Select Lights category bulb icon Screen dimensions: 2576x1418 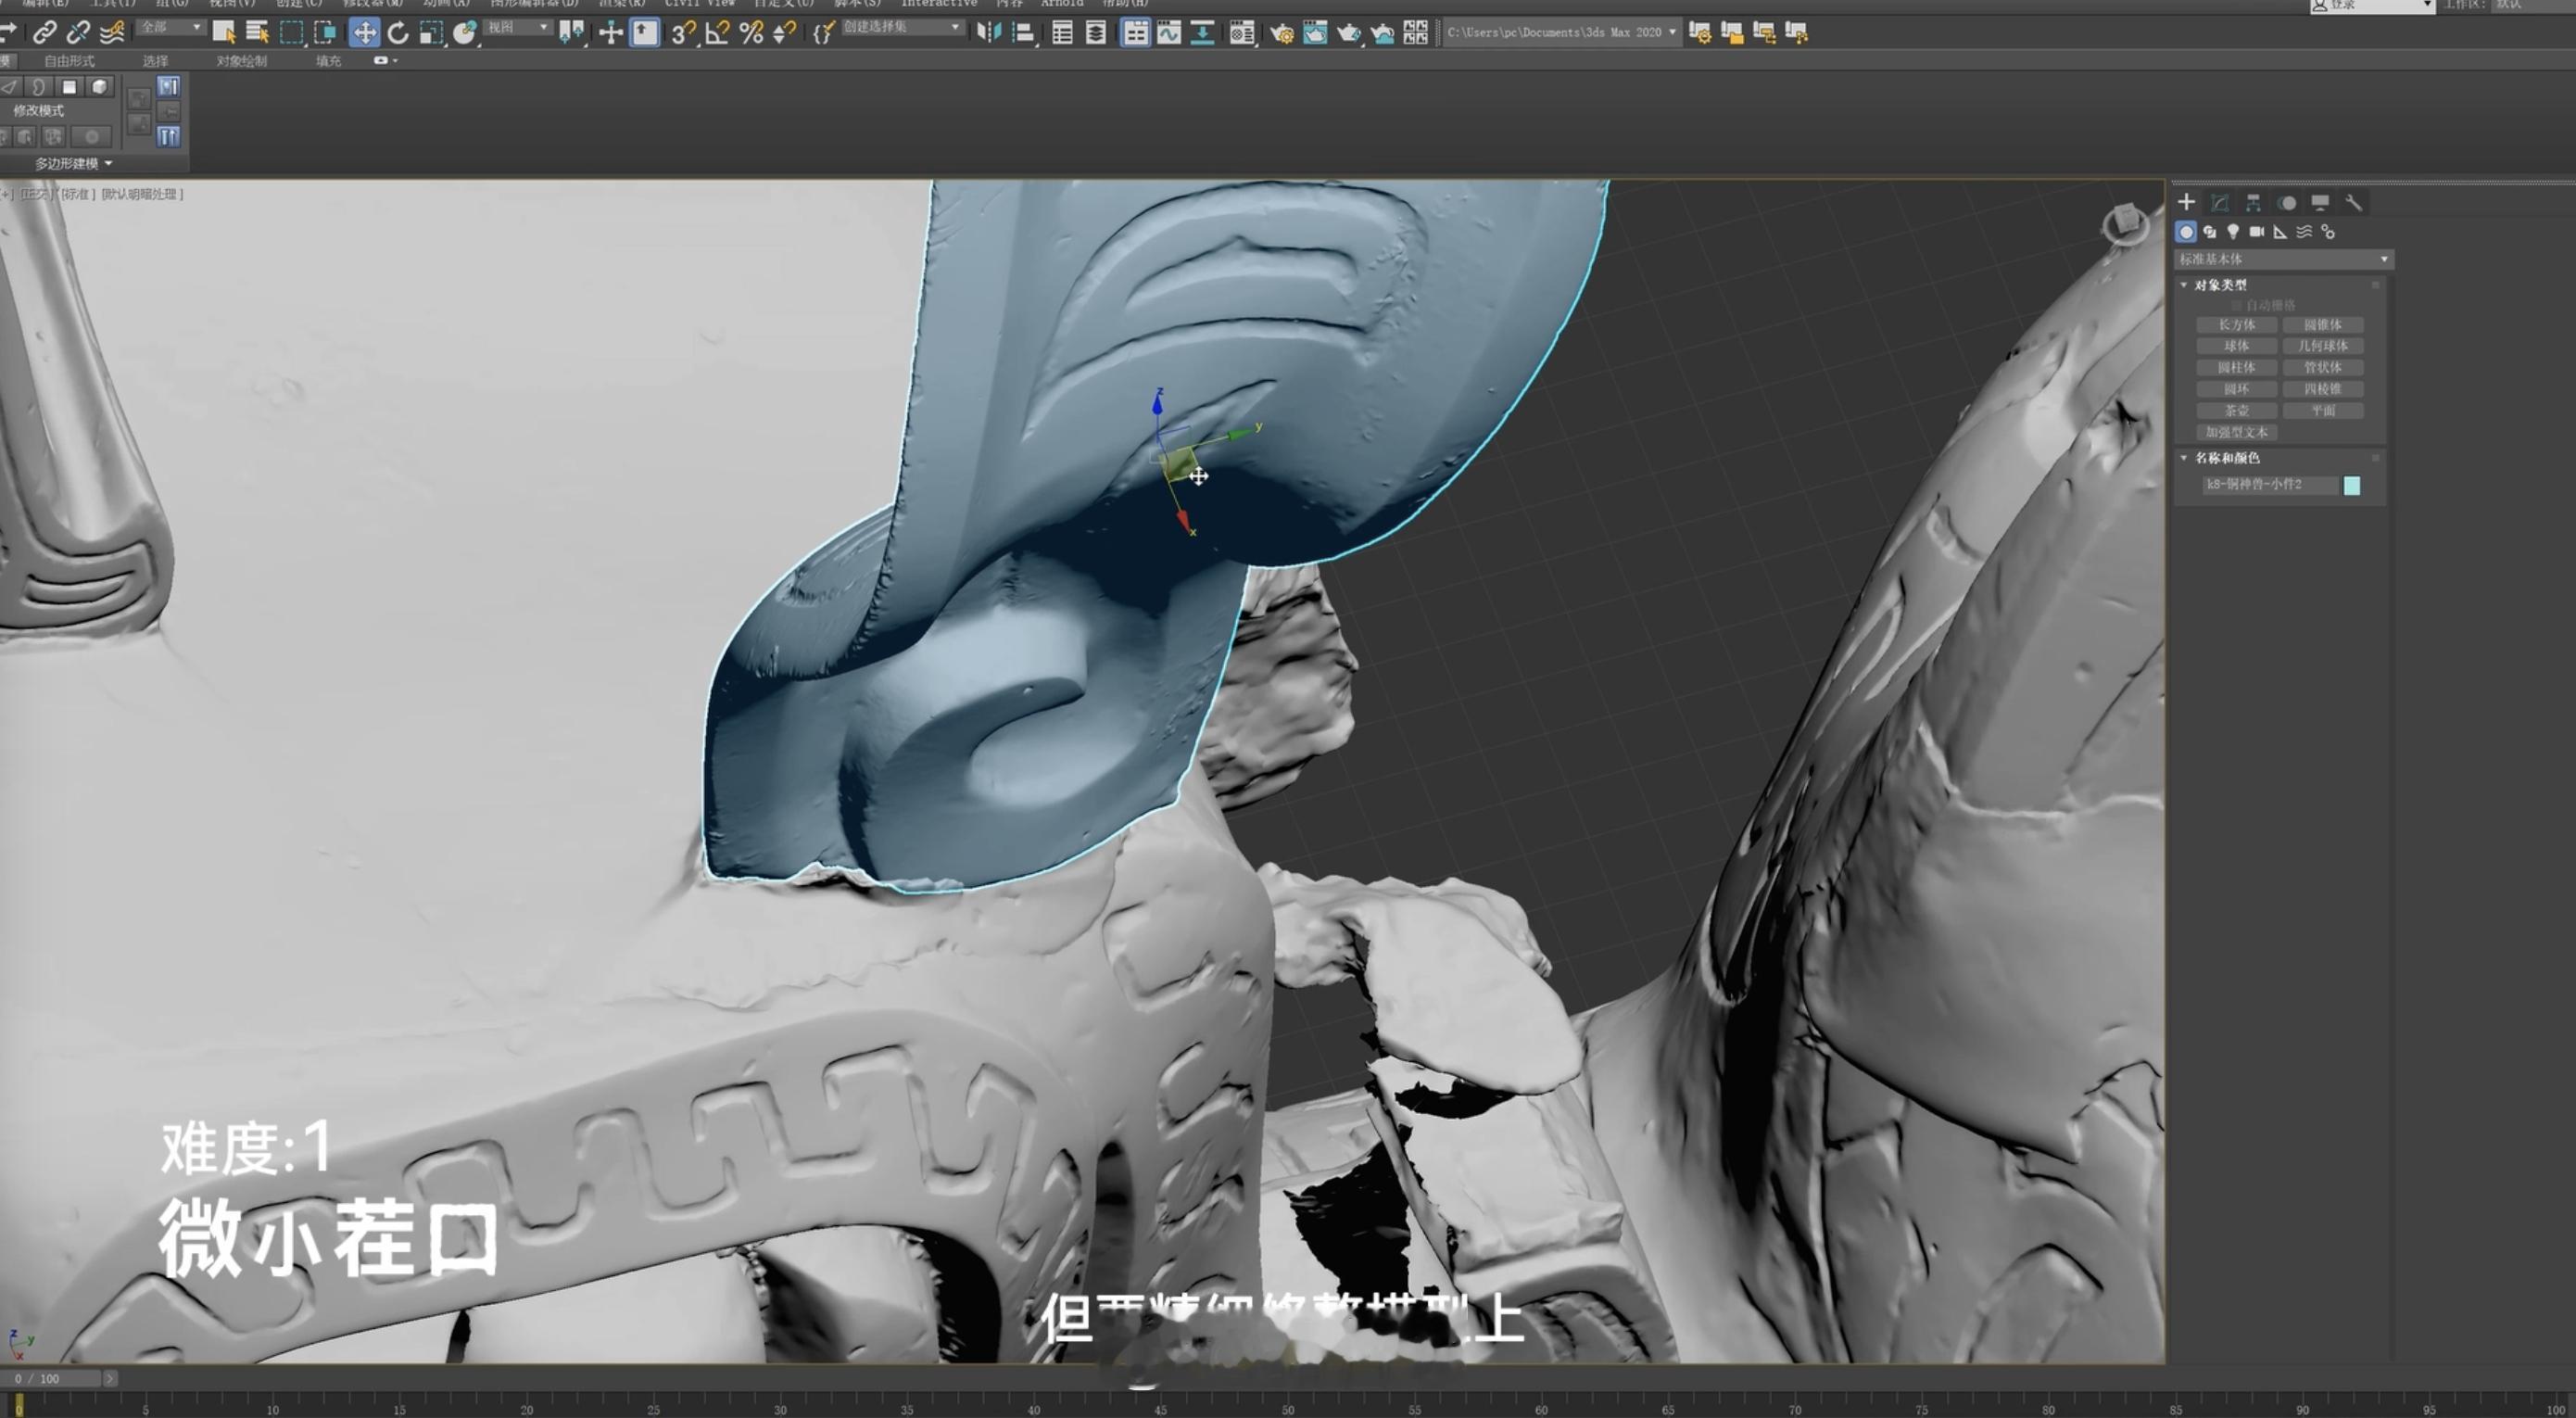2233,232
